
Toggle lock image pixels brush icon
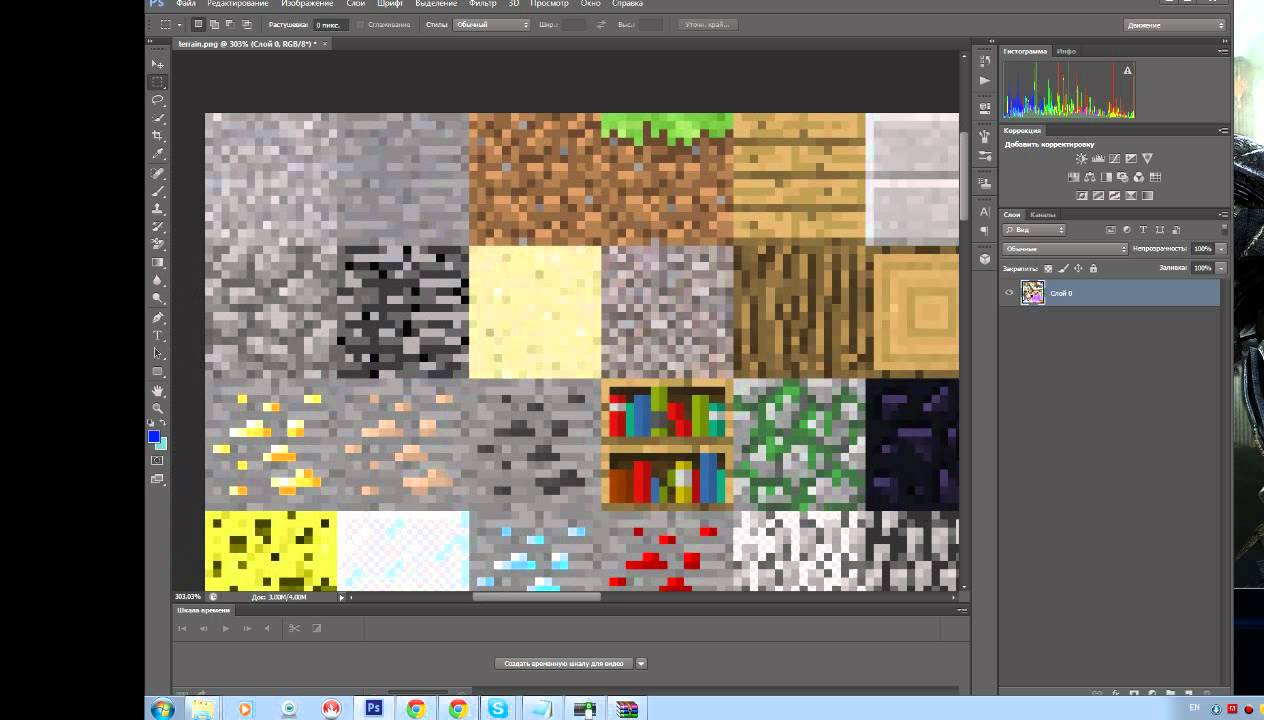(1063, 268)
